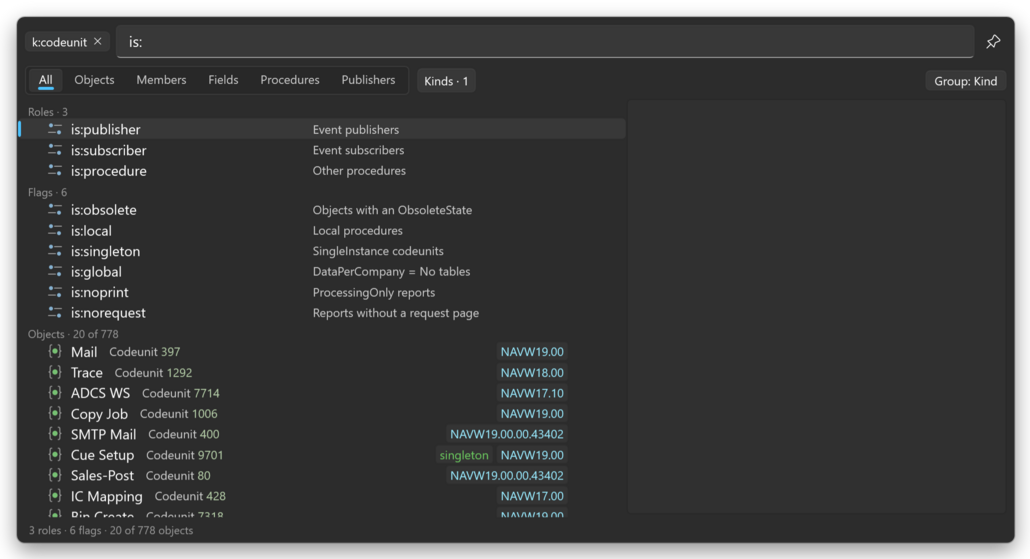1030x559 pixels.
Task: Click the "Roles · 3" group header
Action: pos(47,112)
